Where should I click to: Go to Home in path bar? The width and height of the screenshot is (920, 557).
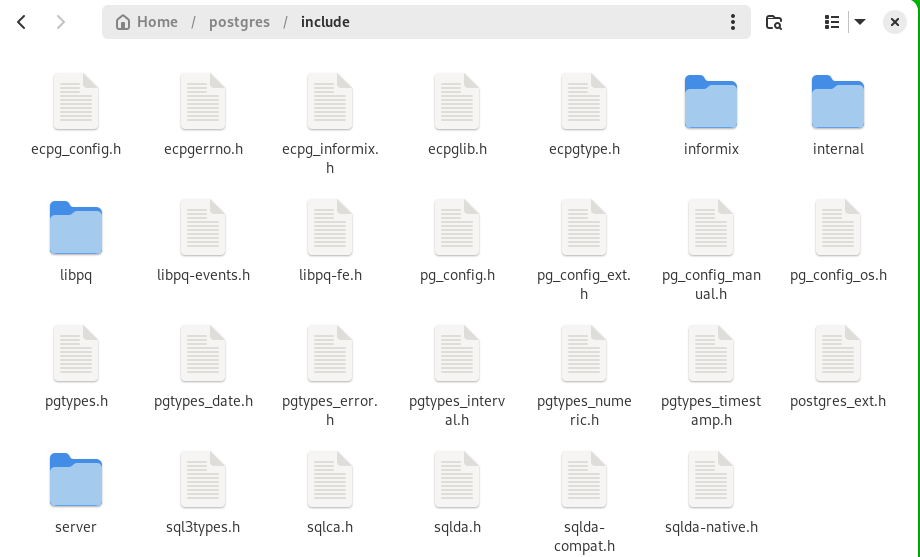[146, 22]
